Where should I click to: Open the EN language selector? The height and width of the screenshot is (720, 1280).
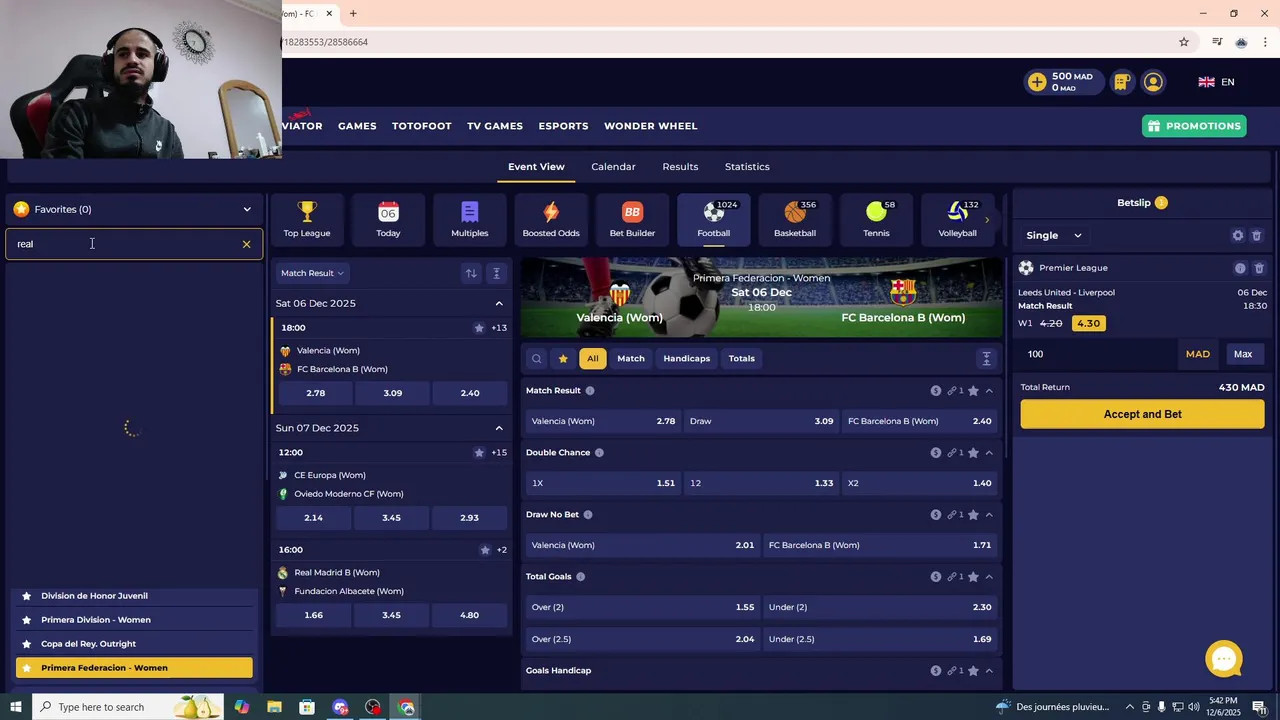coord(1216,82)
